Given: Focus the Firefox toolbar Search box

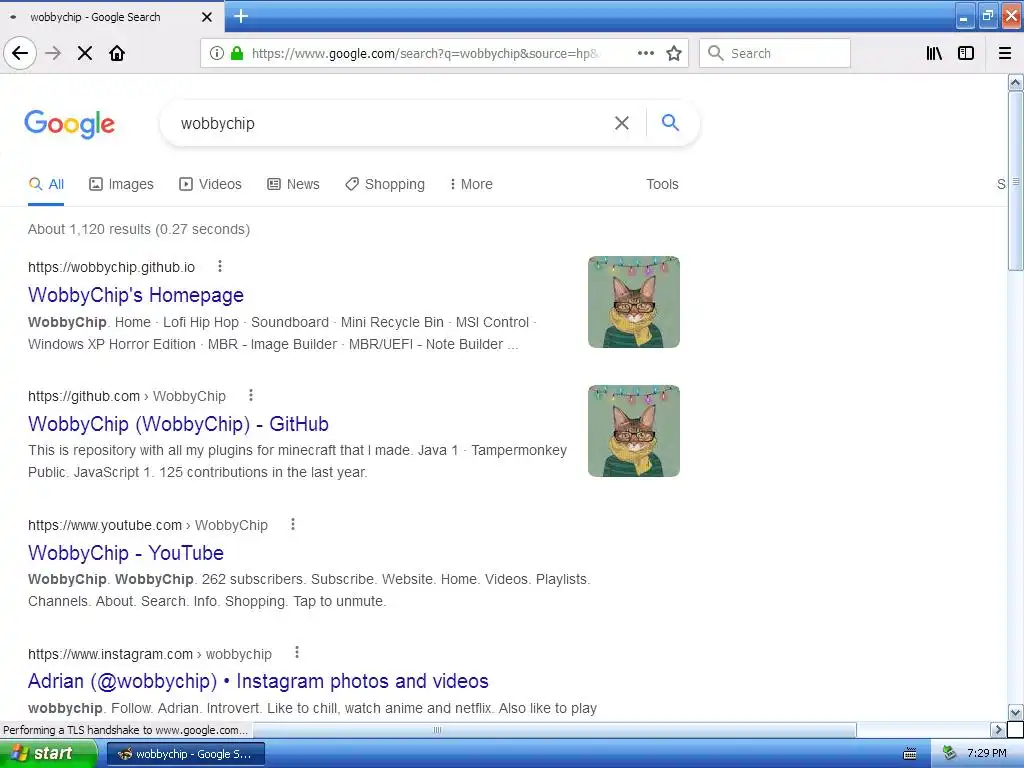Looking at the screenshot, I should 775,53.
